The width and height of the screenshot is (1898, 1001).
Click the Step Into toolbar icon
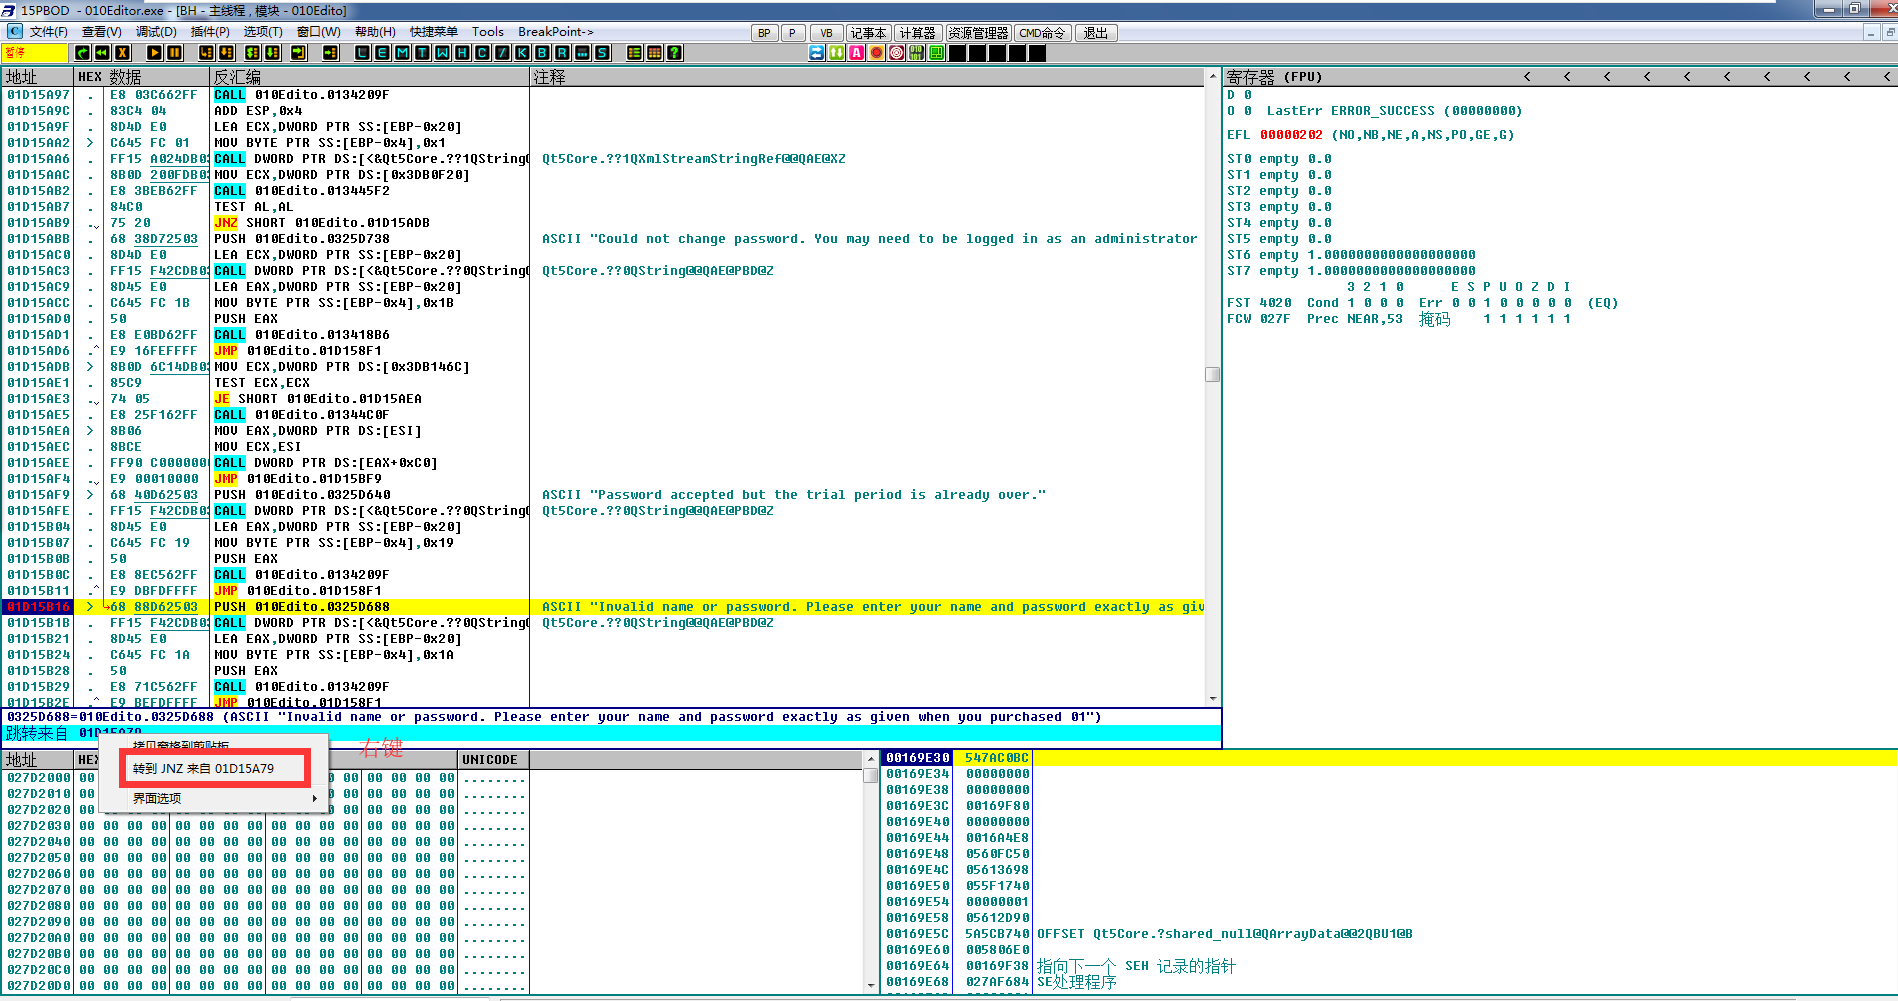pos(206,53)
